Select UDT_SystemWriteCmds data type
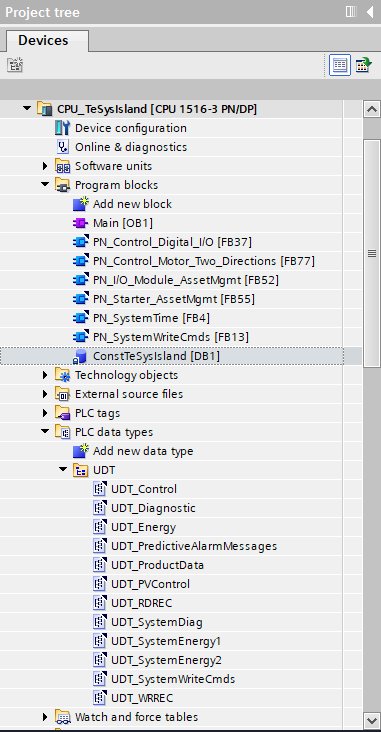The width and height of the screenshot is (381, 732). click(173, 679)
